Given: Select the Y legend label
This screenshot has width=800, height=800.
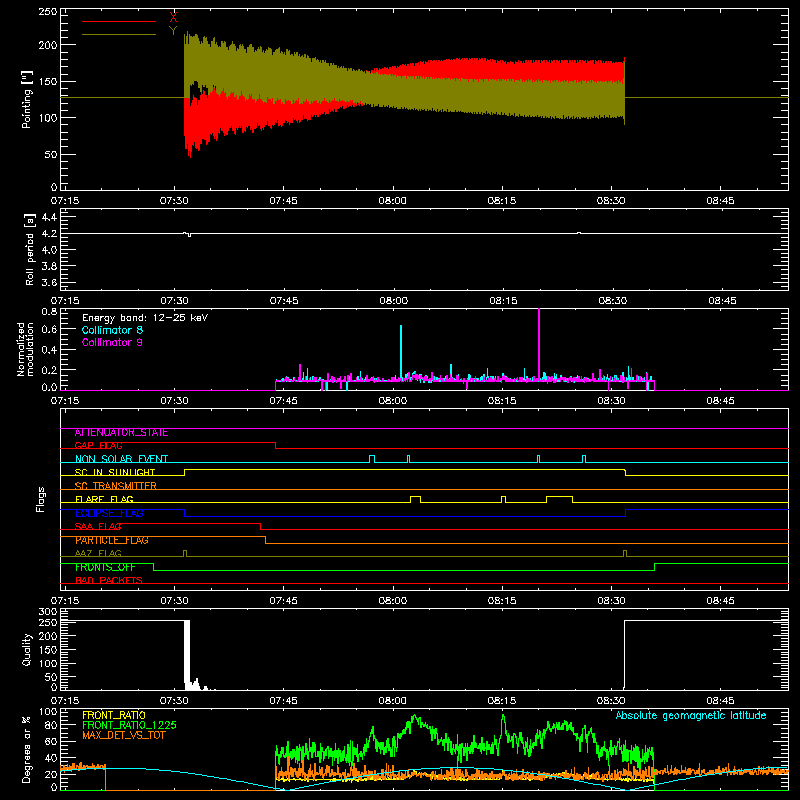Looking at the screenshot, I should pyautogui.click(x=173, y=31).
